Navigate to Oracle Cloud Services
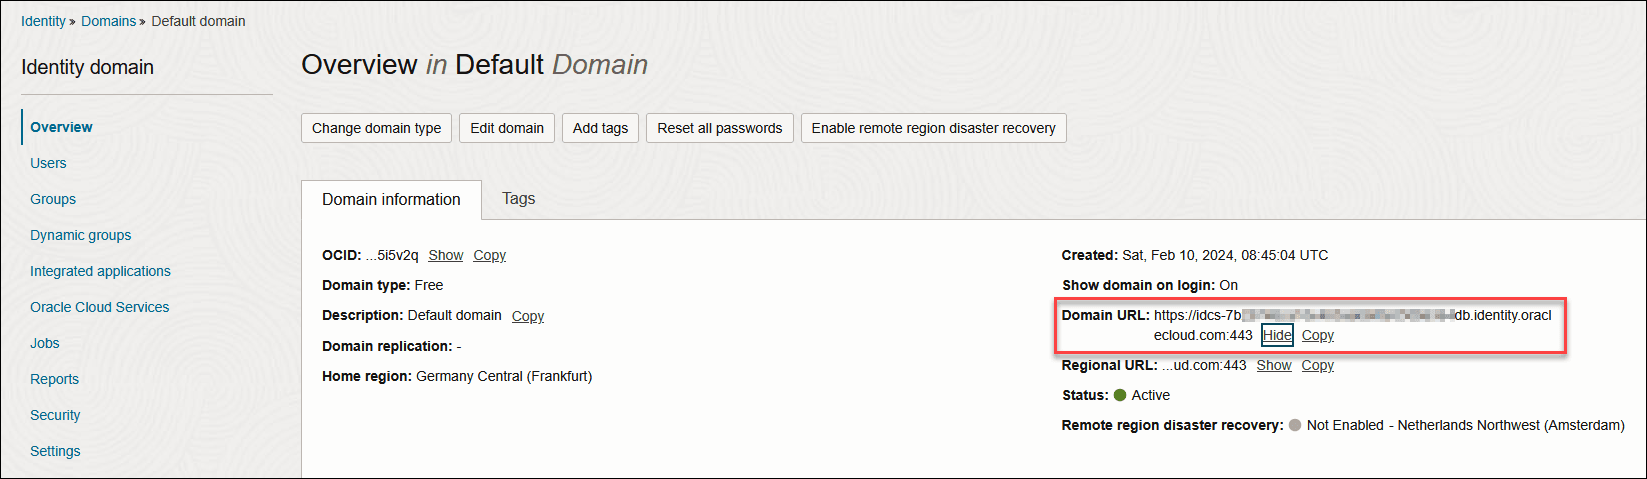1647x479 pixels. (99, 307)
